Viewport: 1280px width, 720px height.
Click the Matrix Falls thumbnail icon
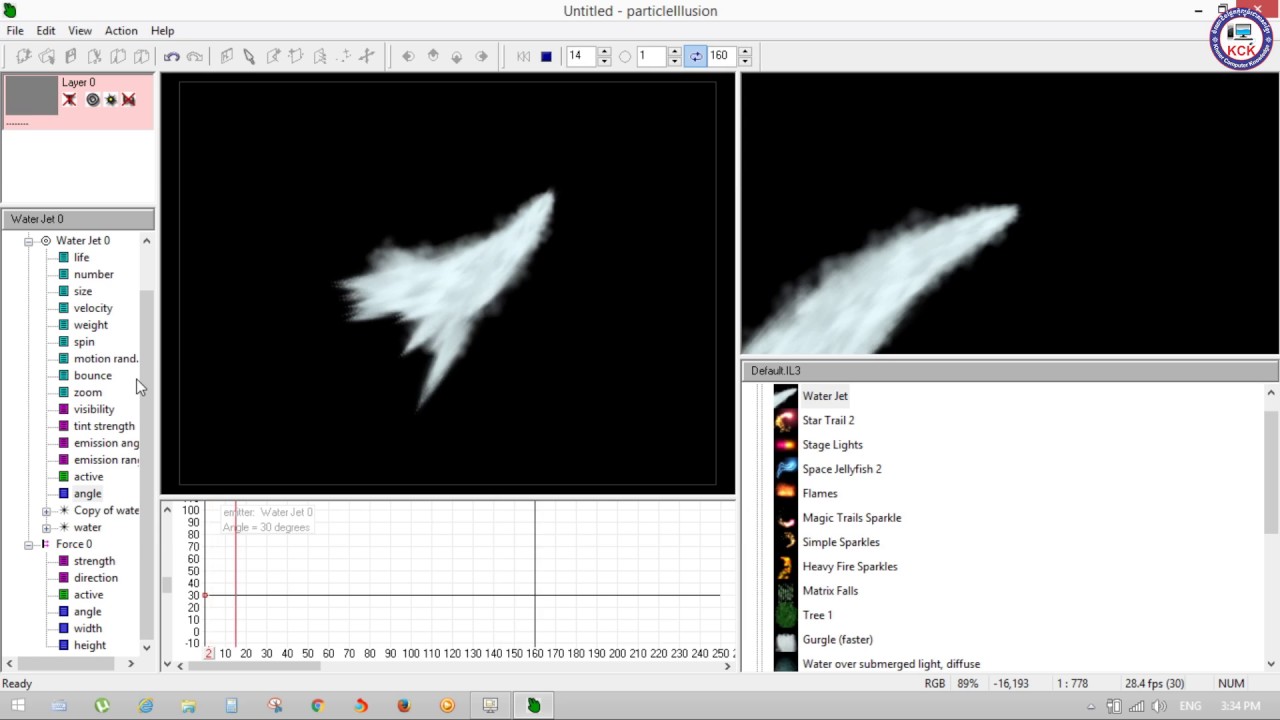(x=785, y=590)
